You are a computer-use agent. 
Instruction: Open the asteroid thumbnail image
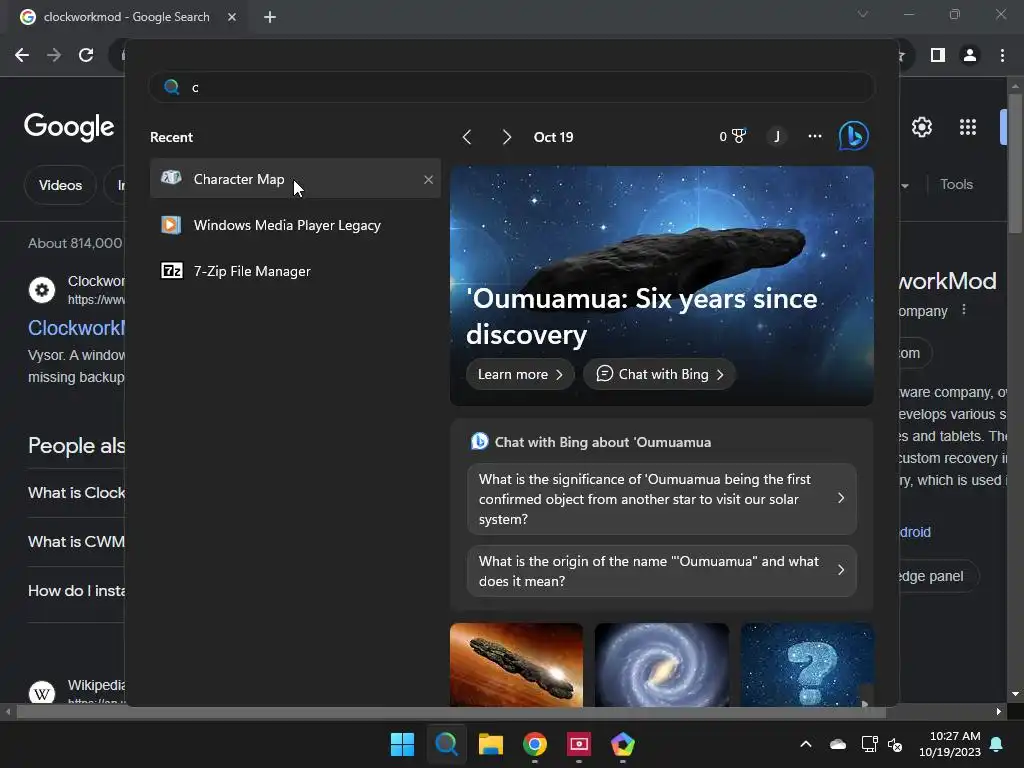(x=517, y=665)
